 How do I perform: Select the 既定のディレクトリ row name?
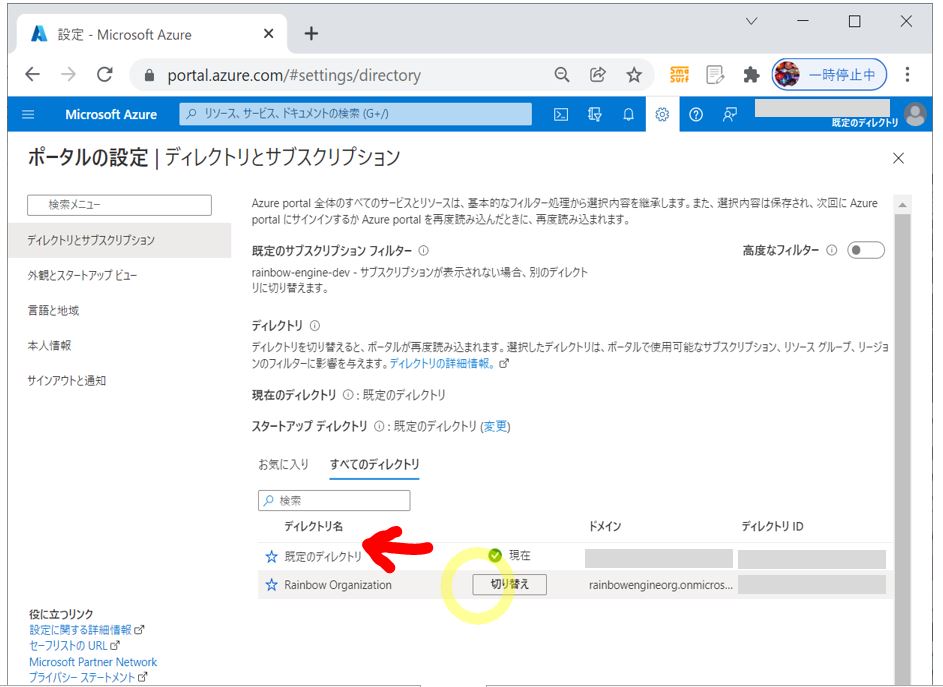point(323,556)
